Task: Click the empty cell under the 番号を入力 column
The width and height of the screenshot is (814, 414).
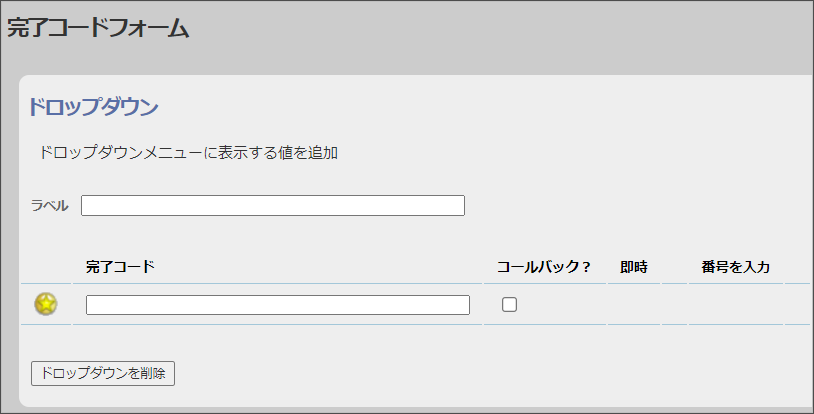Action: pyautogui.click(x=736, y=304)
